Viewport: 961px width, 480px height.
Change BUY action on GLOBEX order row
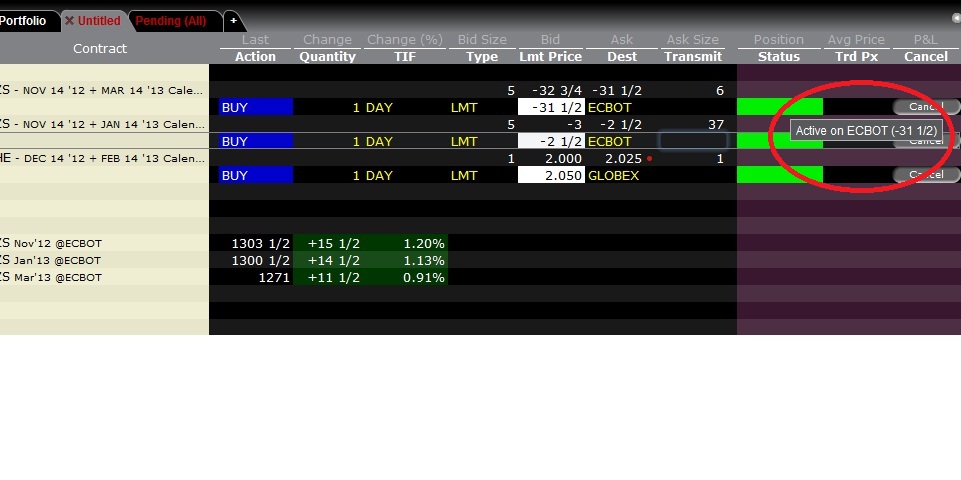(256, 175)
